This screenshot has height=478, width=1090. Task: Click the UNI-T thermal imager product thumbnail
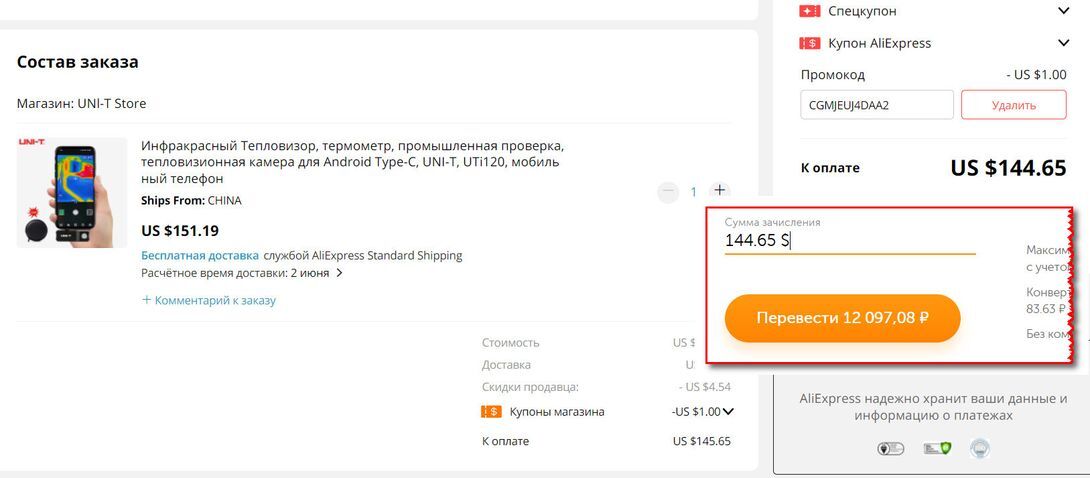click(x=72, y=192)
